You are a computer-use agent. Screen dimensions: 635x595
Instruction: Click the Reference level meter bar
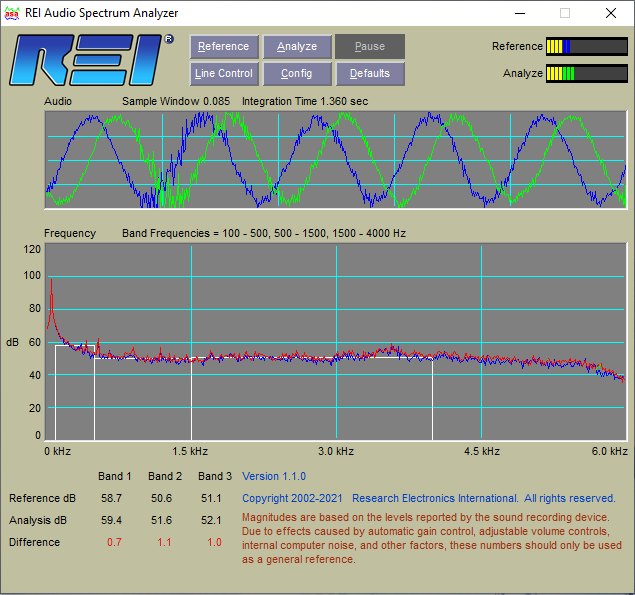click(587, 47)
